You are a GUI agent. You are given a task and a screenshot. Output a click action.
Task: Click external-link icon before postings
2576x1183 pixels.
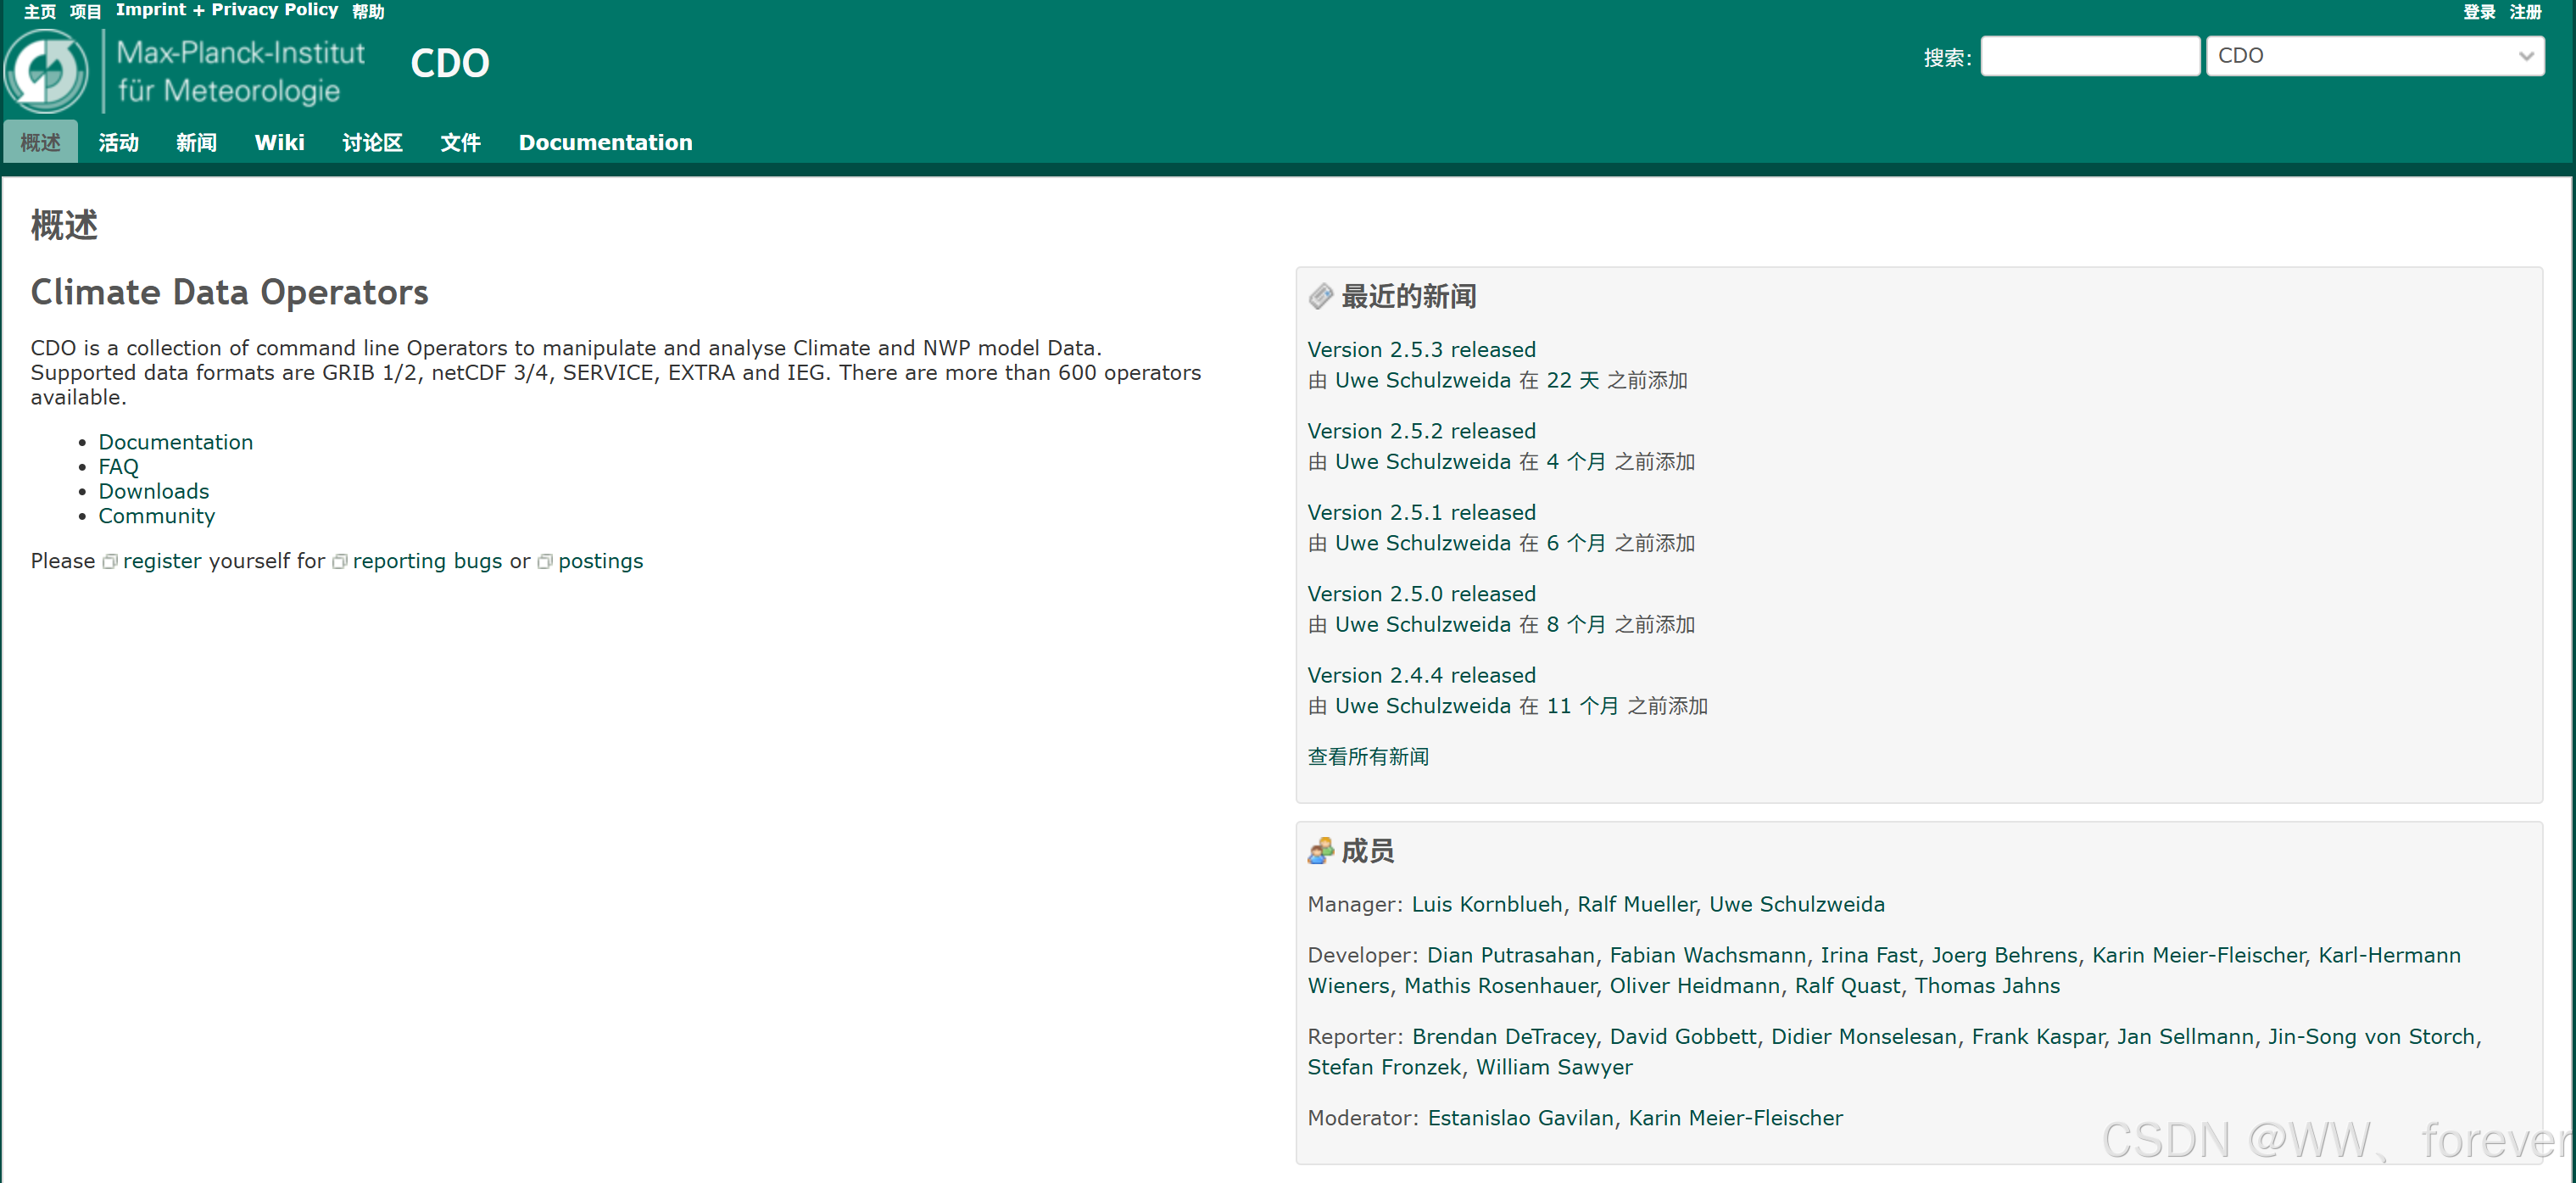click(x=545, y=562)
